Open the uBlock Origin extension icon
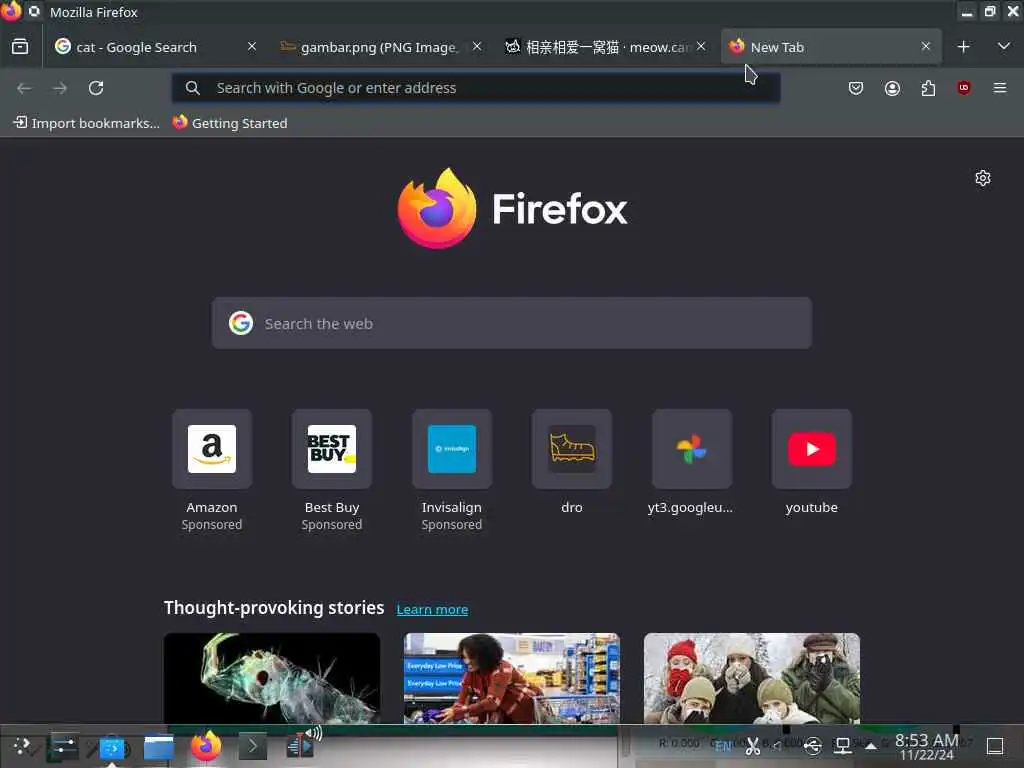1024x768 pixels. (x=964, y=88)
